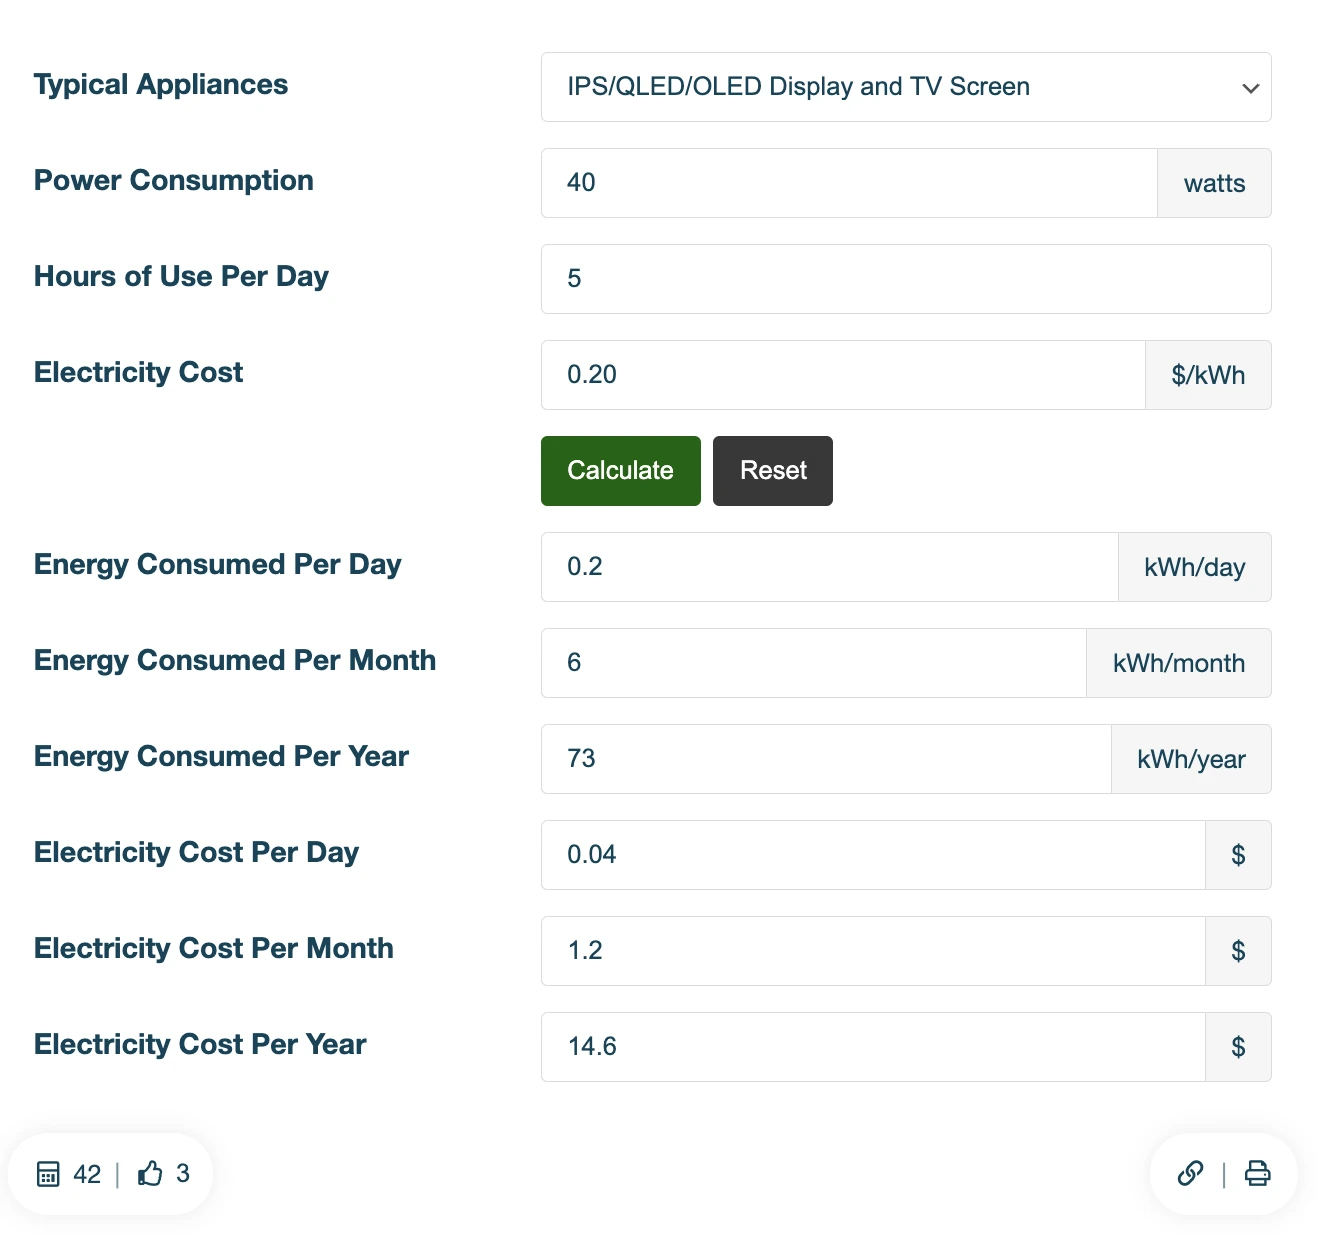The image size is (1318, 1258).
Task: Click the Reset button
Action: [773, 471]
